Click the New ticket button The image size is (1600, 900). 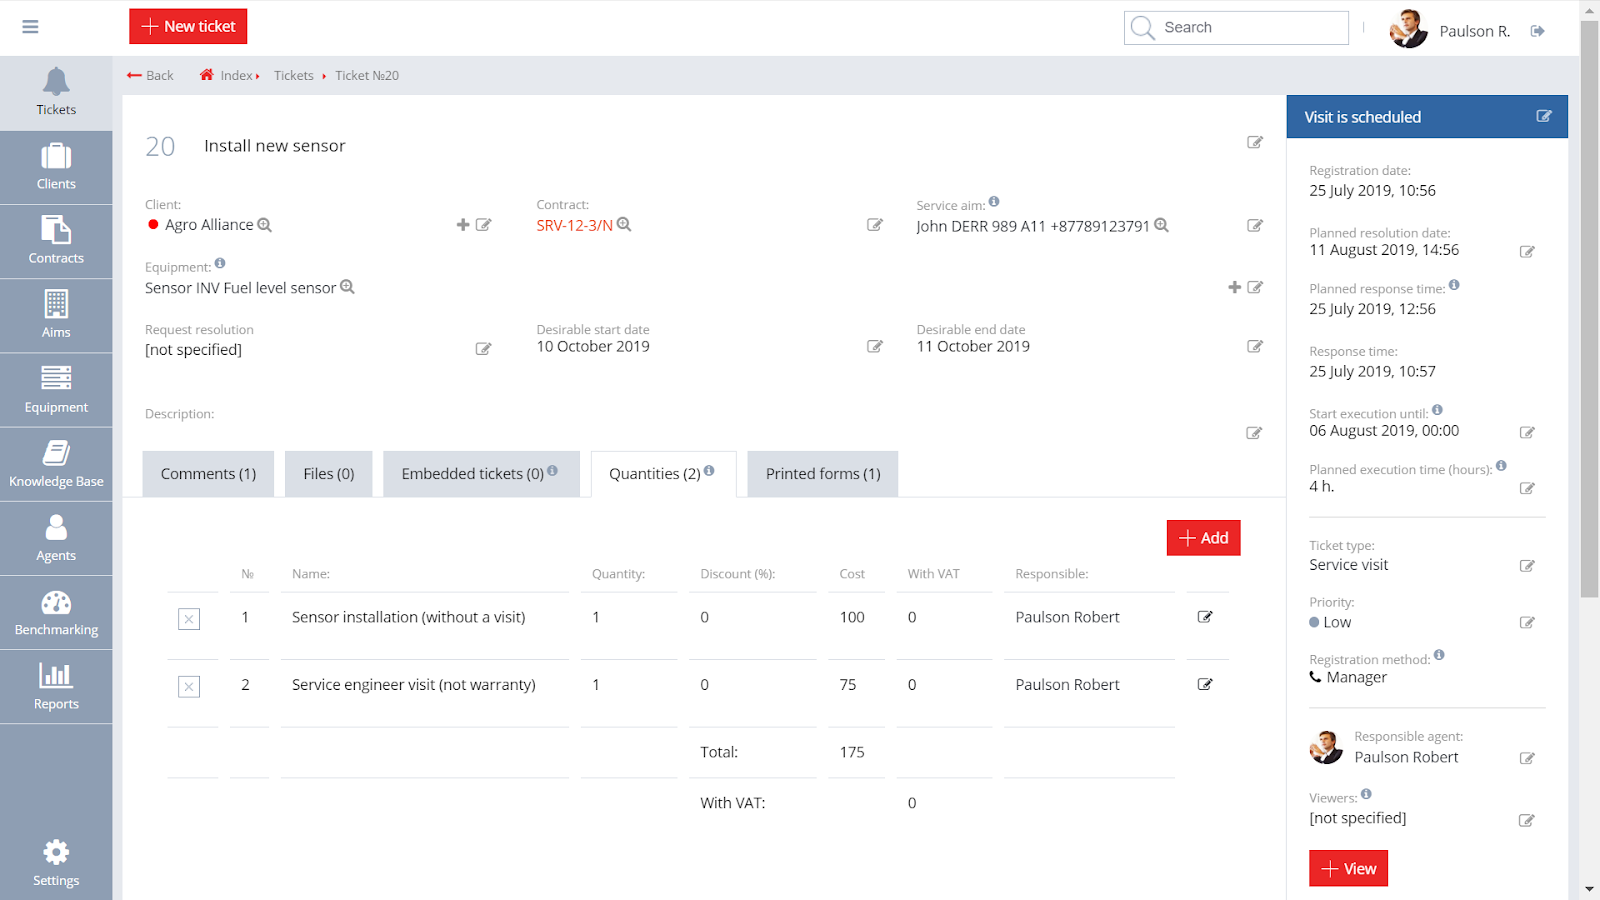188,27
